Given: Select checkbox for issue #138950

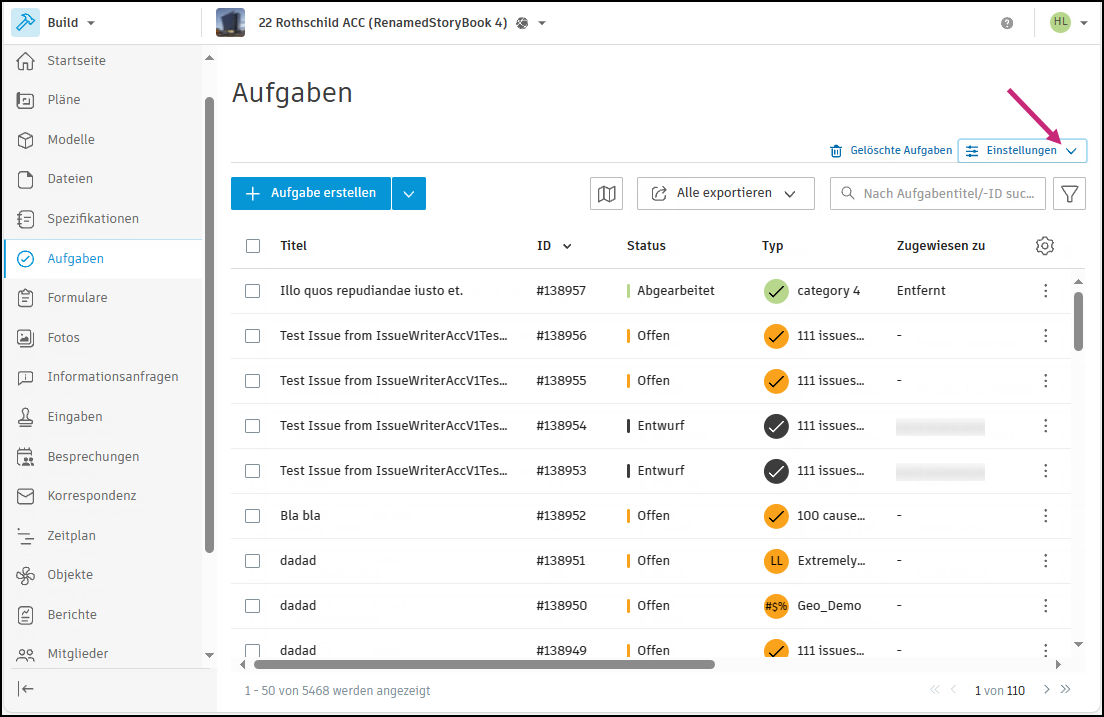Looking at the screenshot, I should [253, 606].
